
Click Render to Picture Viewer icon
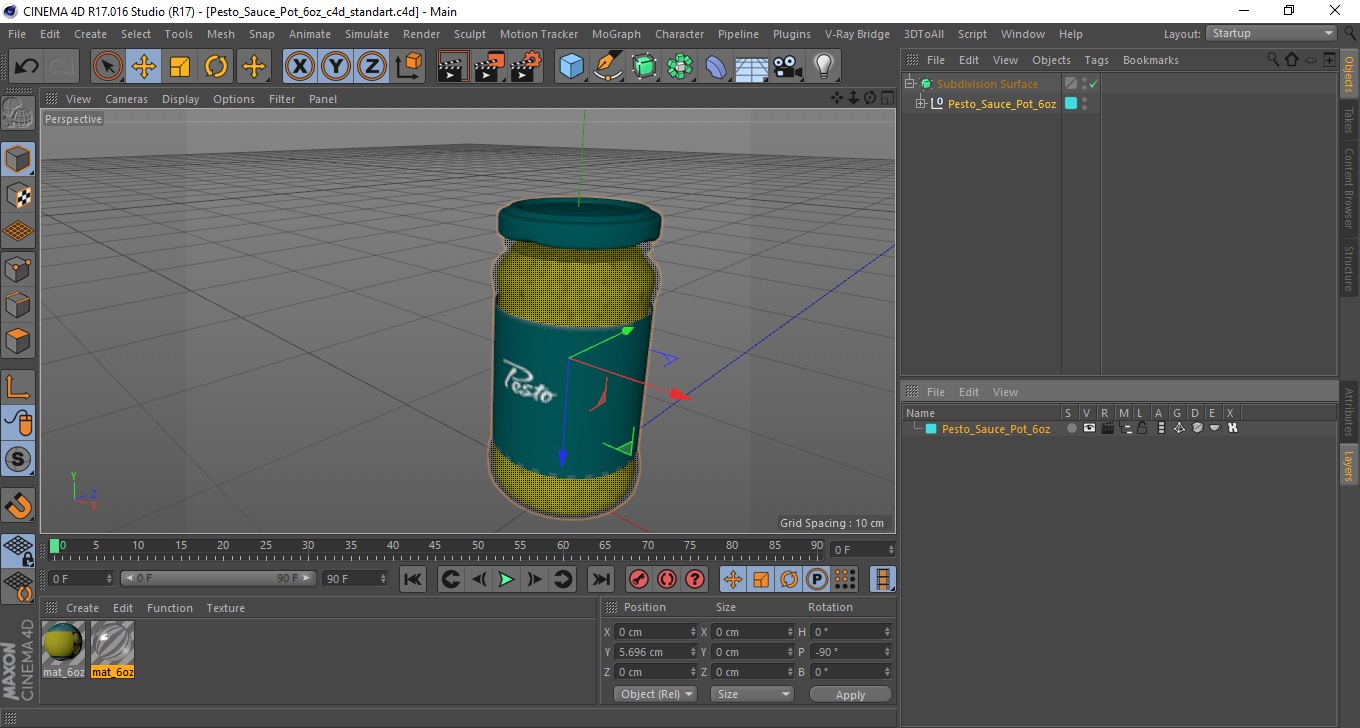[x=490, y=67]
